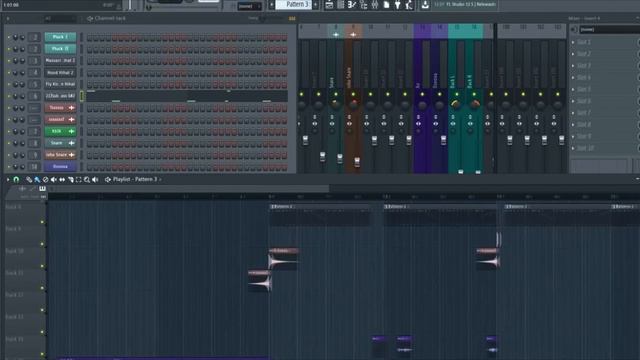
Task: Click the download arrow icon in the top toolbar
Action: pyautogui.click(x=425, y=5)
